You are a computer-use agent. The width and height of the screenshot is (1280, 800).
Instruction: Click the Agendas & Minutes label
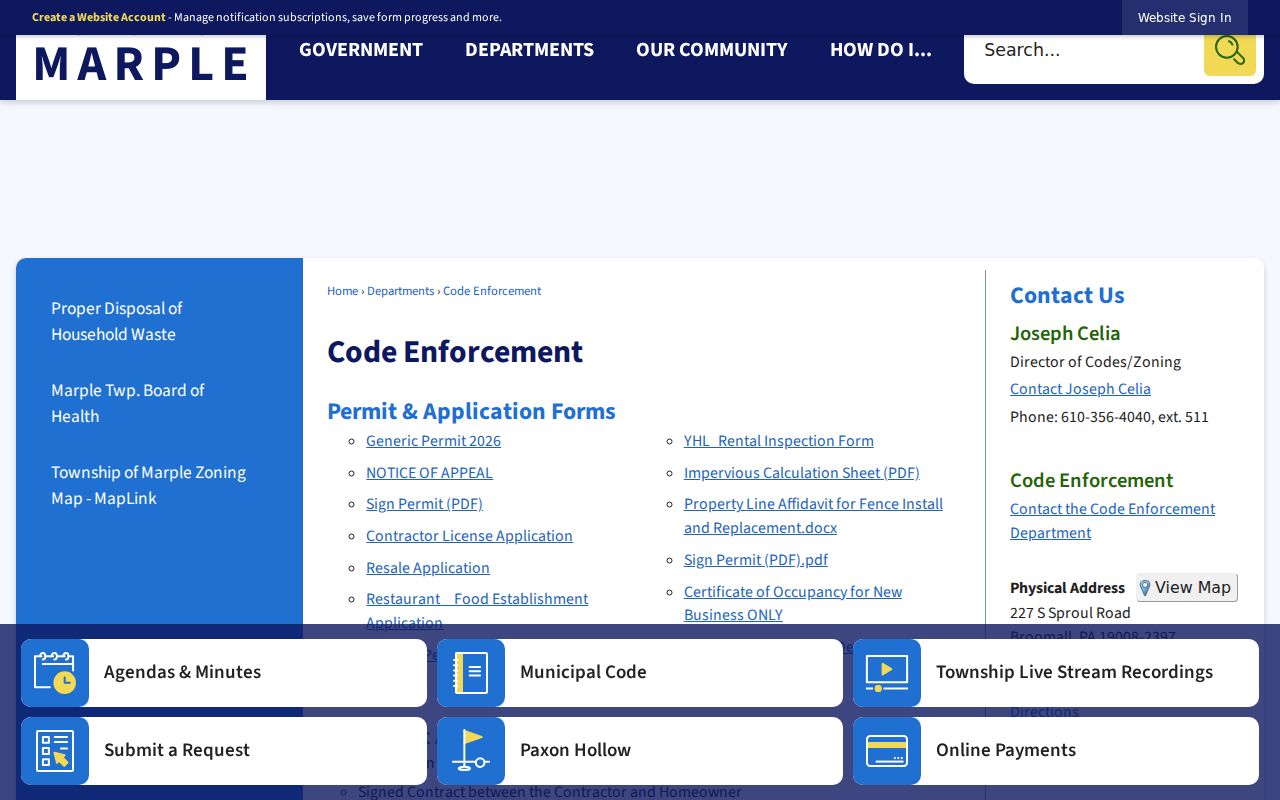pyautogui.click(x=182, y=673)
